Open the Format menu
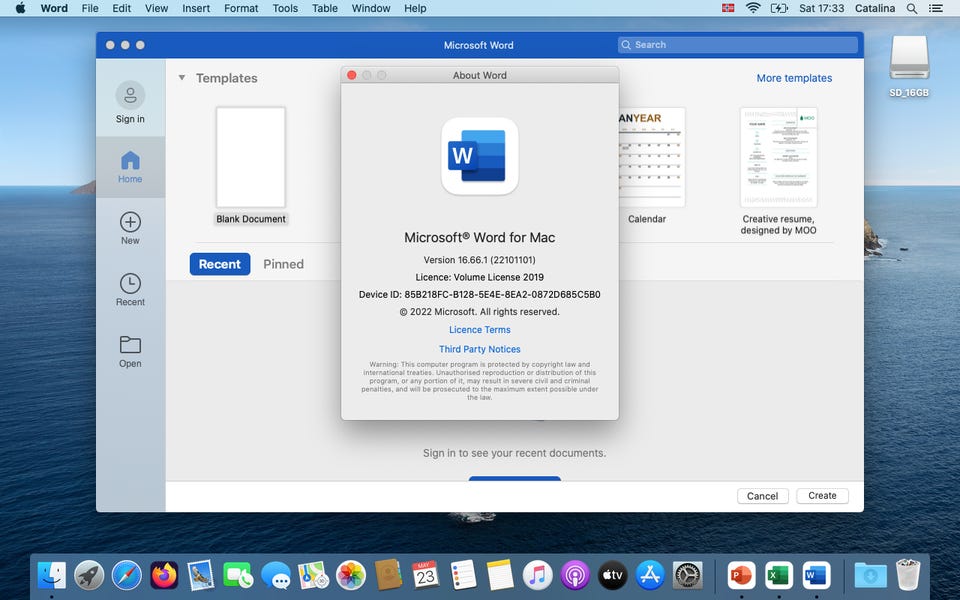960x600 pixels. 241,9
